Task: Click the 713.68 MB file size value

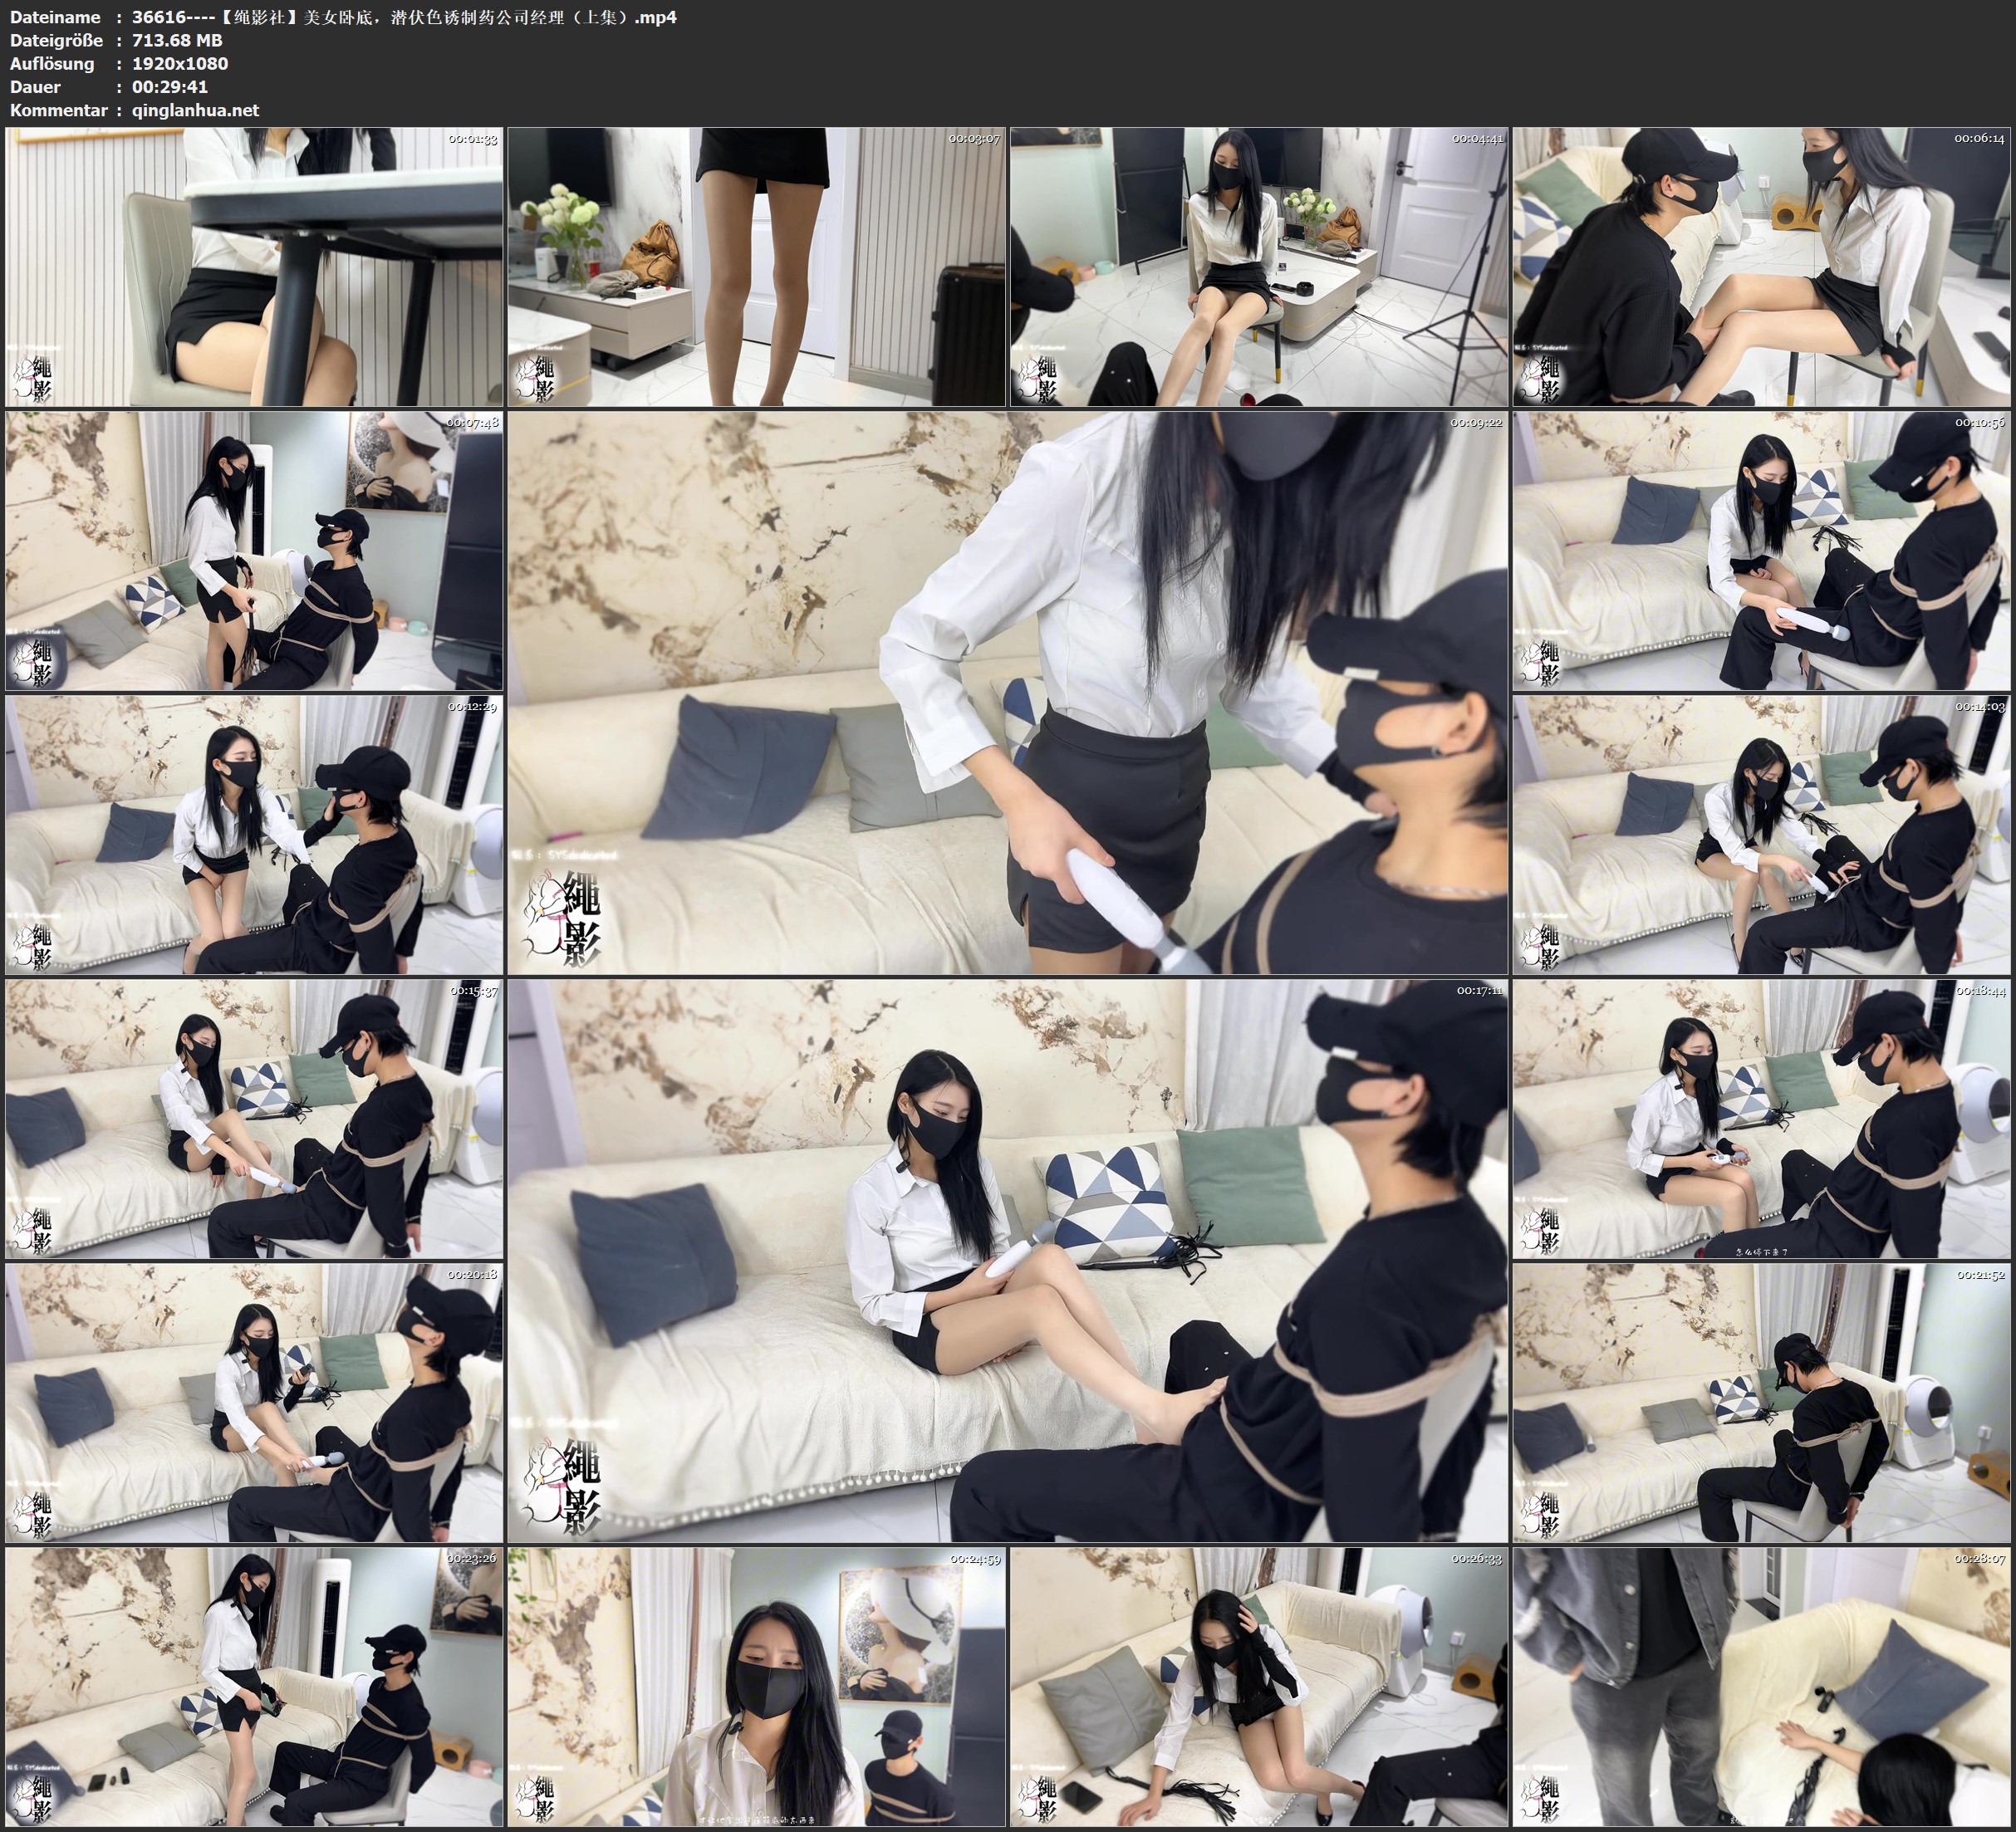Action: (177, 40)
